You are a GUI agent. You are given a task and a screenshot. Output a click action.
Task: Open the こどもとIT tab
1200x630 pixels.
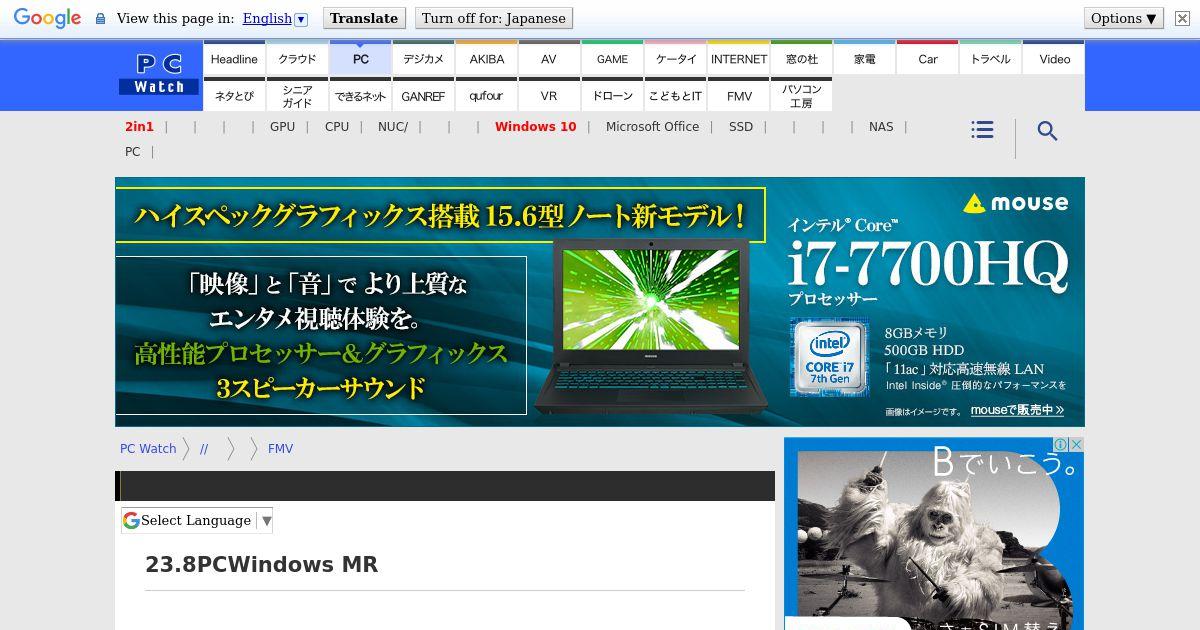[675, 95]
